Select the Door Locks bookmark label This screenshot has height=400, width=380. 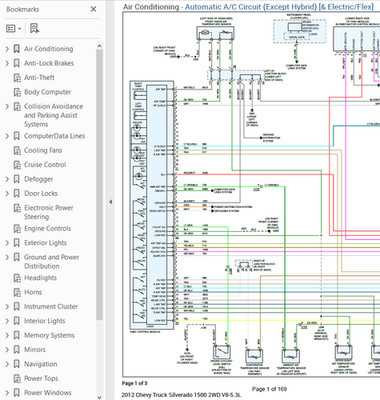[41, 193]
